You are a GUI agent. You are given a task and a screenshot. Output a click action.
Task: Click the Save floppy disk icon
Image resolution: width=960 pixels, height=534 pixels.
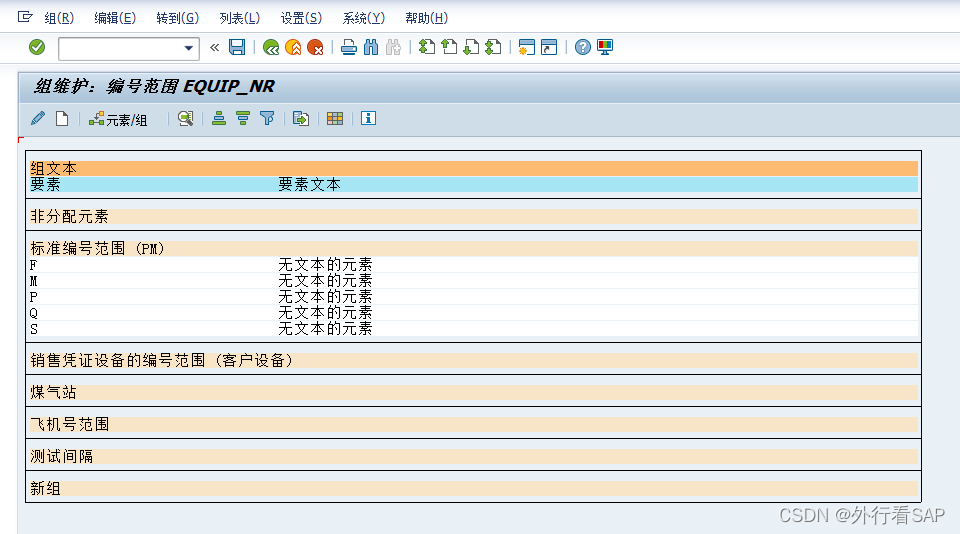pos(237,47)
